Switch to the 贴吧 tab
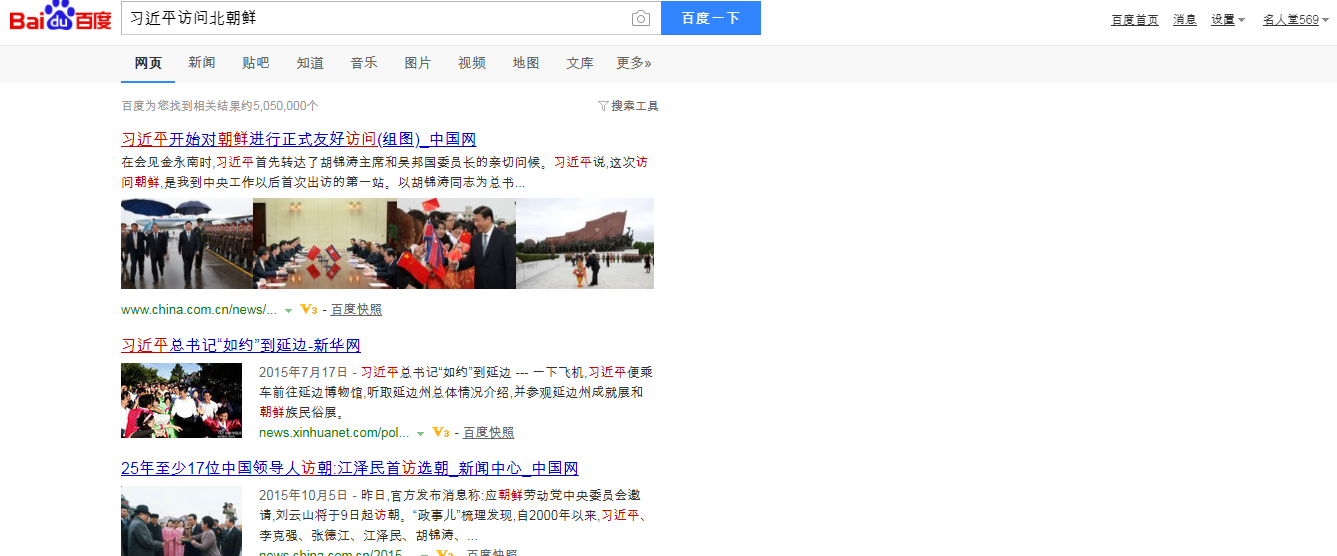Screen dimensions: 1337x556 coord(256,63)
